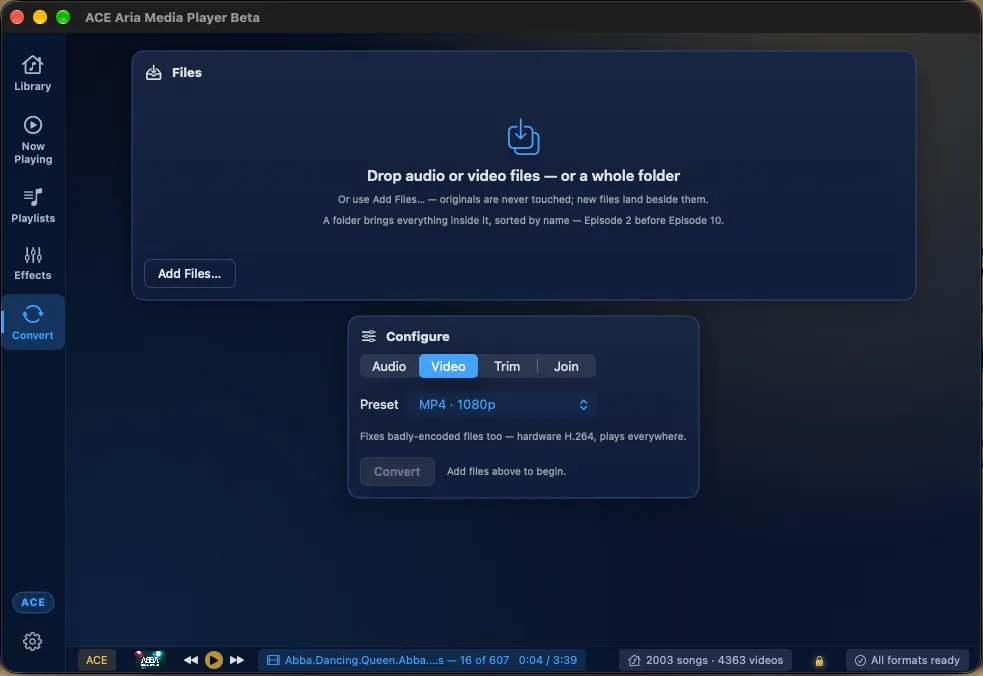This screenshot has height=676, width=983.
Task: Go to Now Playing view
Action: tap(33, 140)
